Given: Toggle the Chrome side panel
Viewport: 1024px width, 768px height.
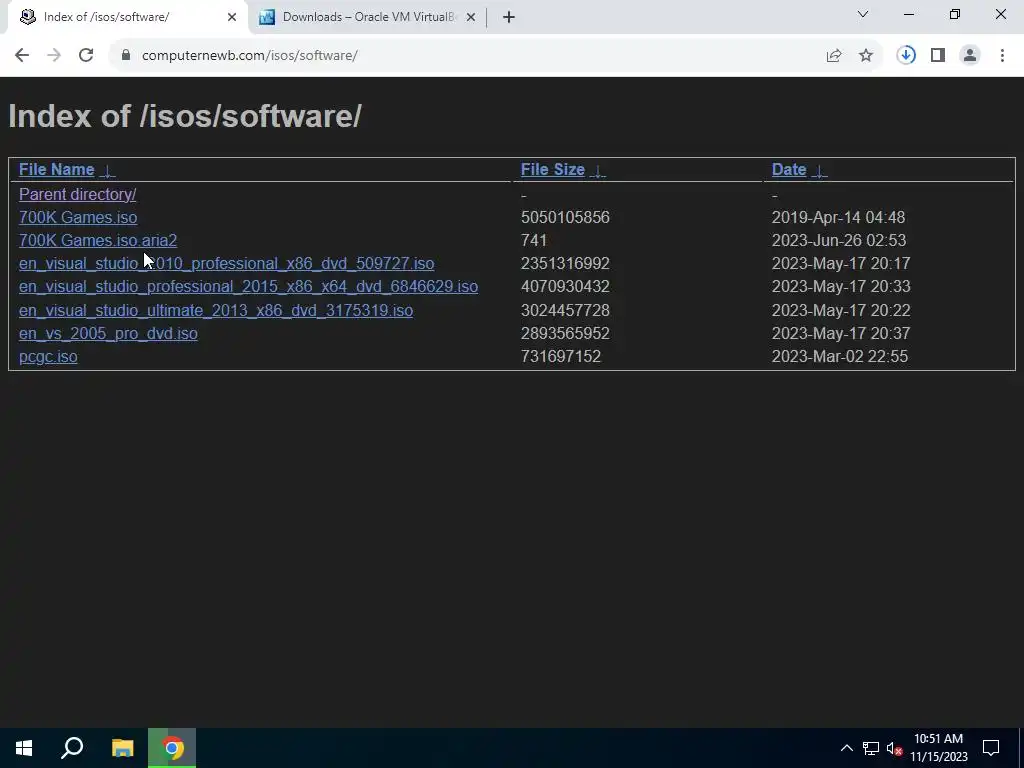Looking at the screenshot, I should (938, 56).
